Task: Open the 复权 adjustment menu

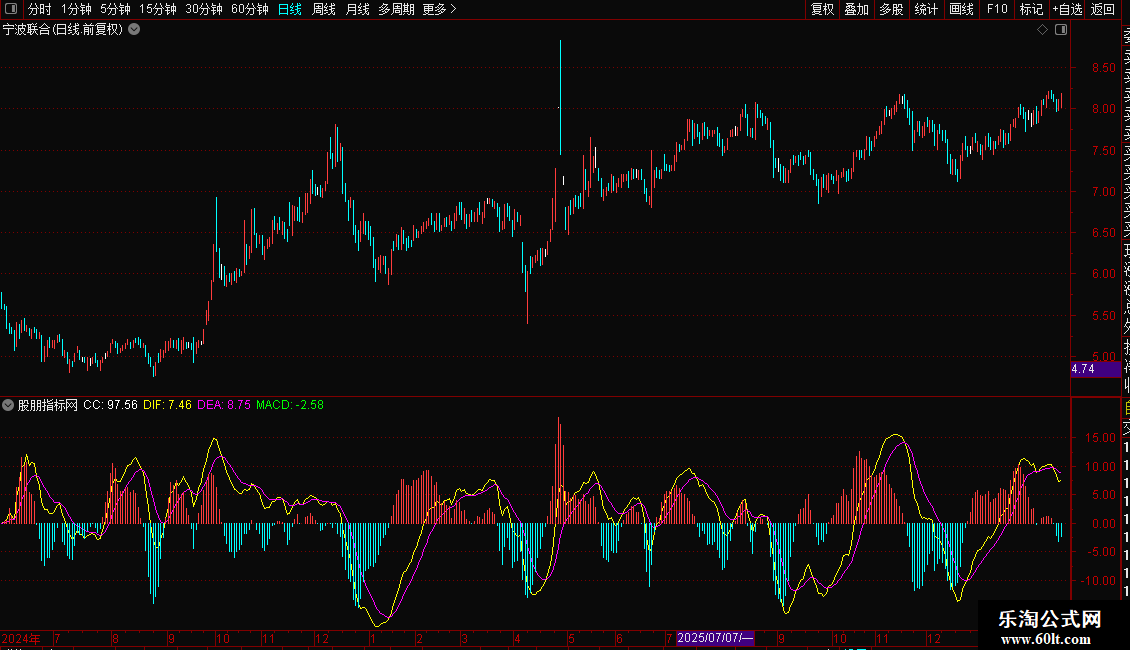Action: (x=822, y=9)
